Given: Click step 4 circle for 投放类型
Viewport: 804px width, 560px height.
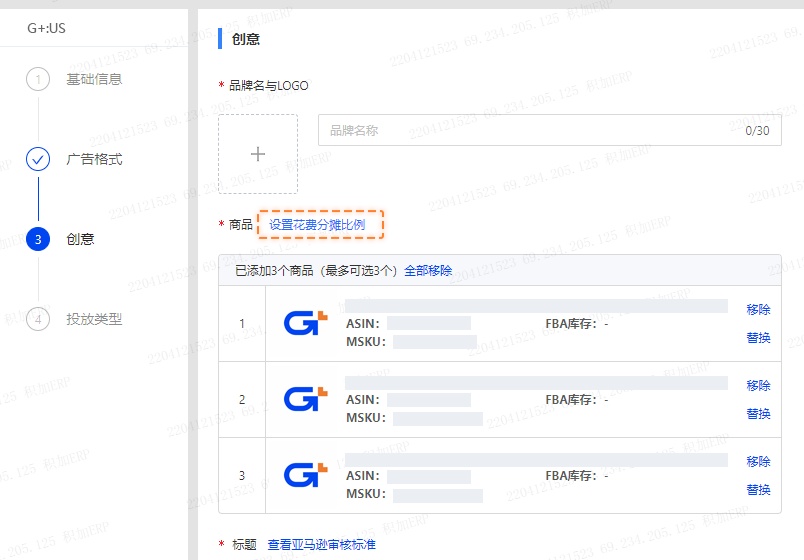Looking at the screenshot, I should tap(38, 319).
